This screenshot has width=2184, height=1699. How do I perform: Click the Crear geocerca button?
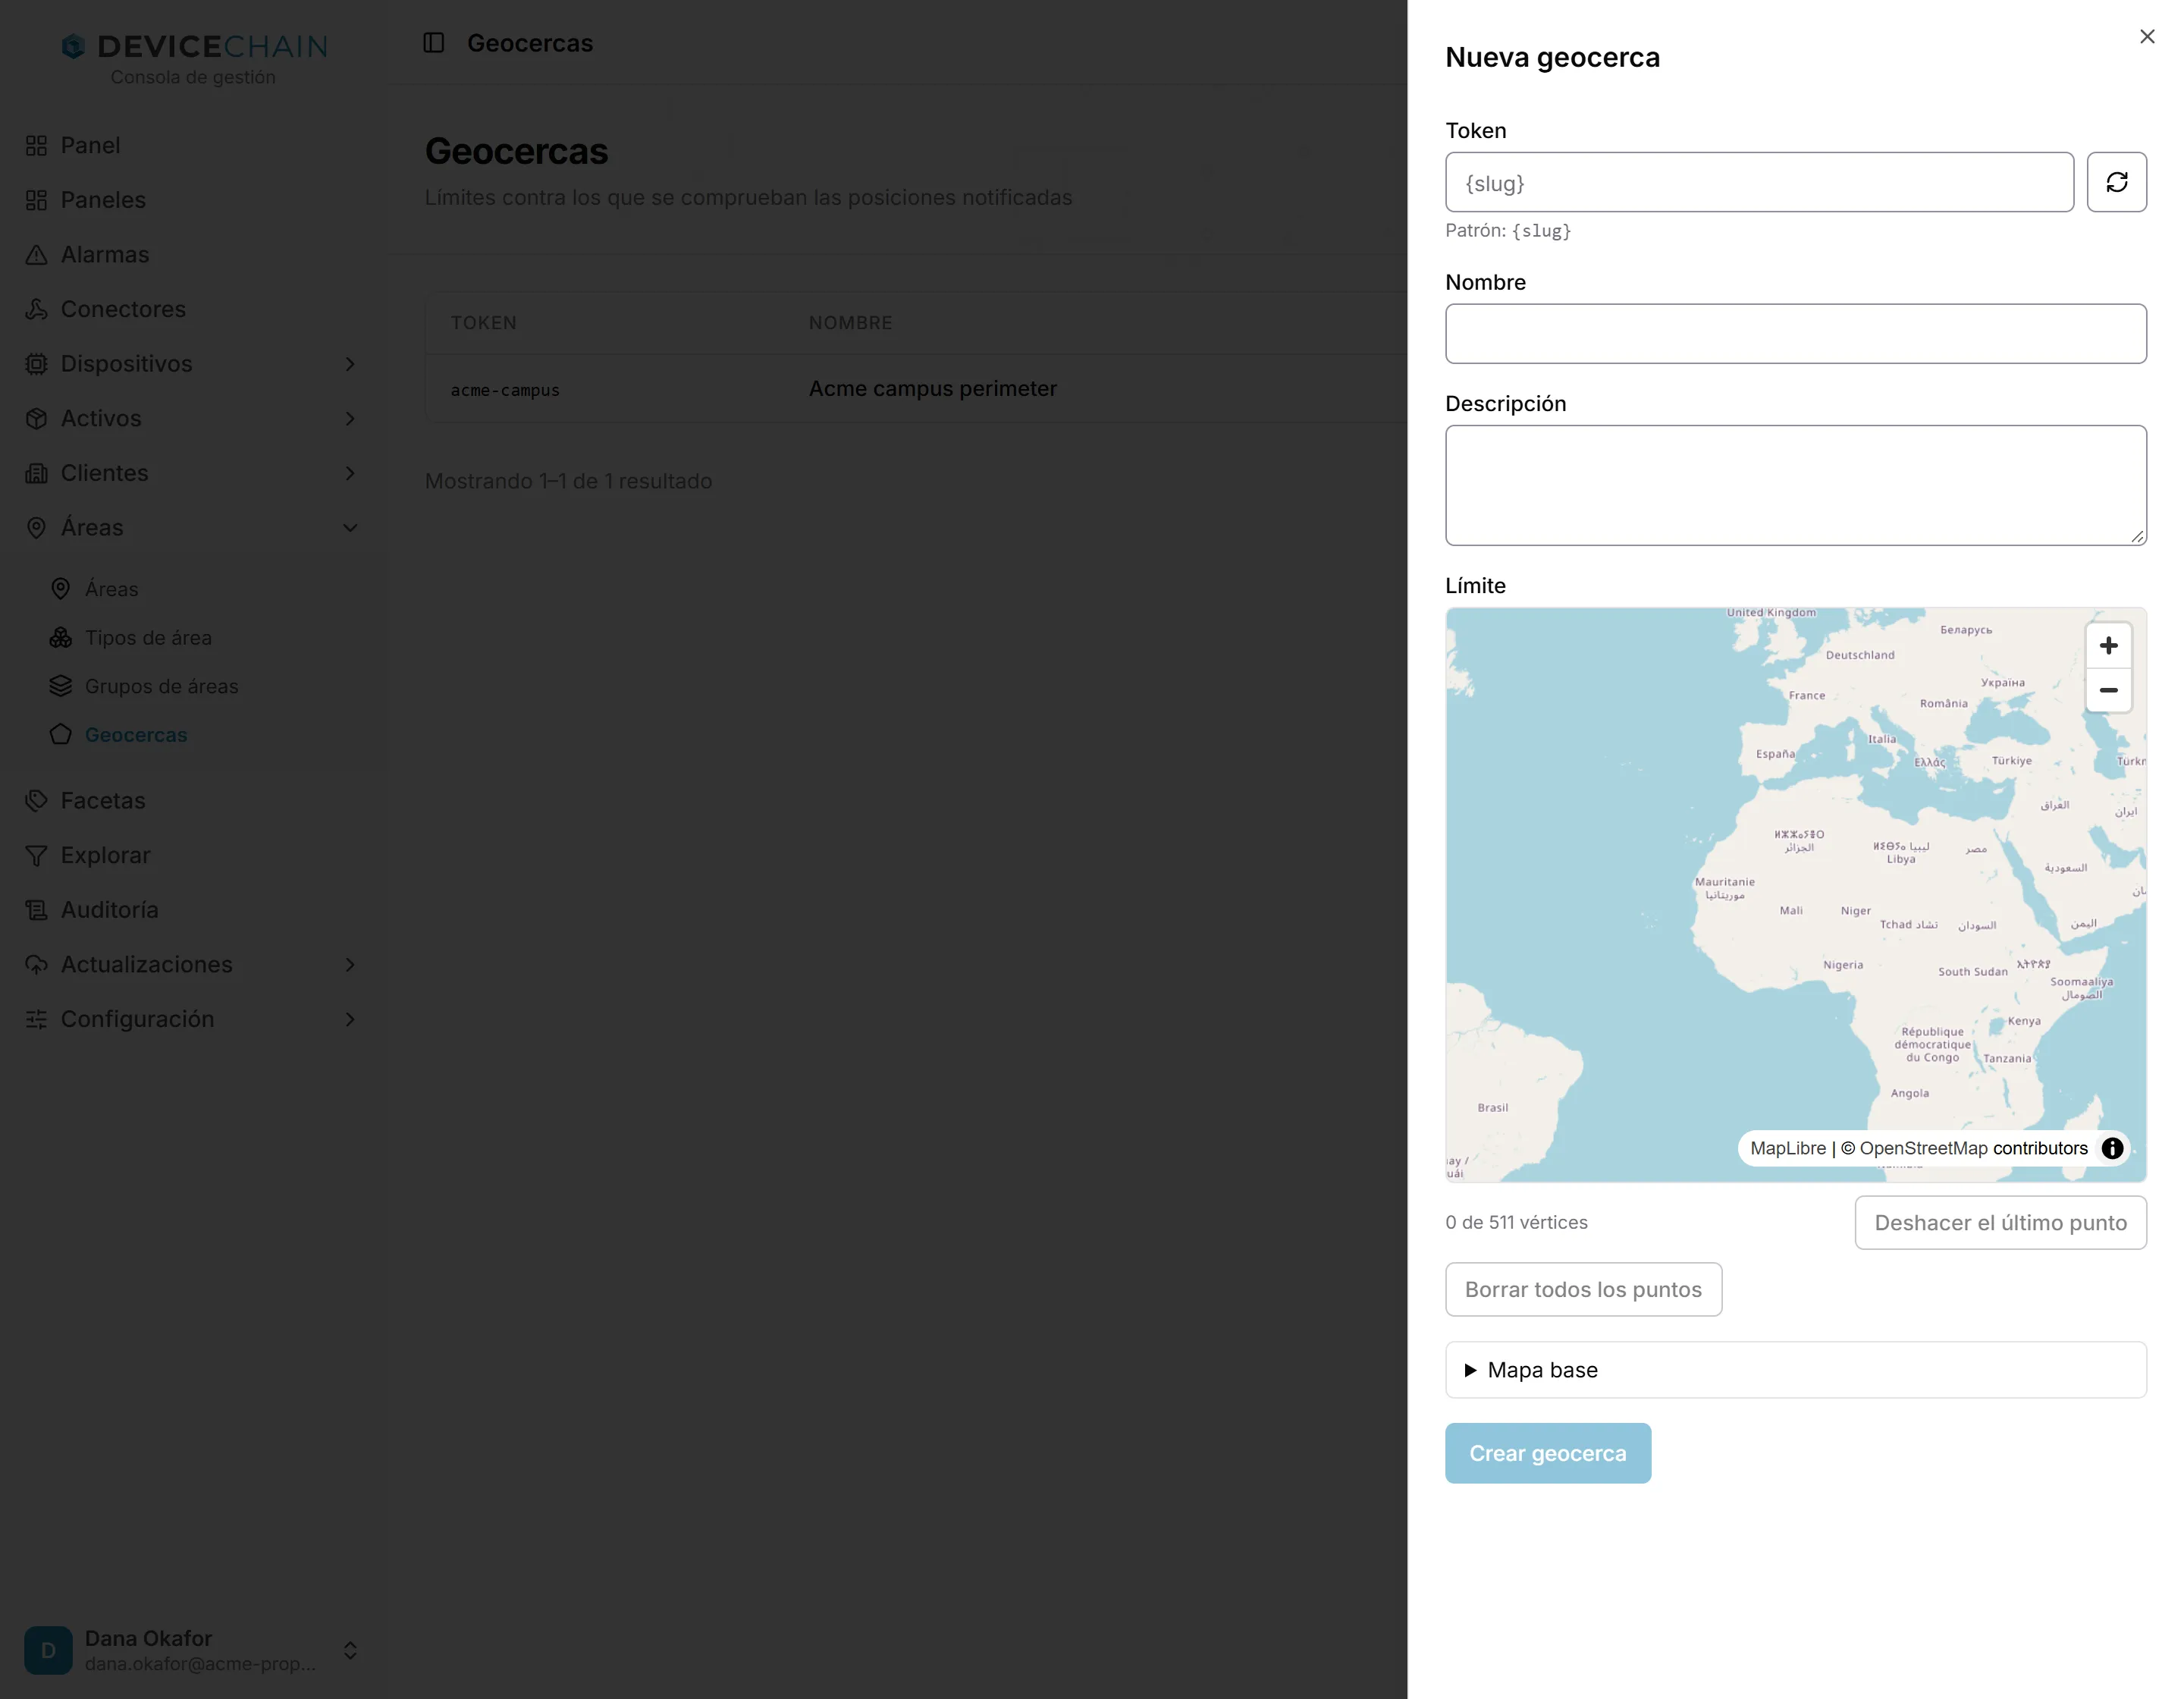coord(1547,1453)
